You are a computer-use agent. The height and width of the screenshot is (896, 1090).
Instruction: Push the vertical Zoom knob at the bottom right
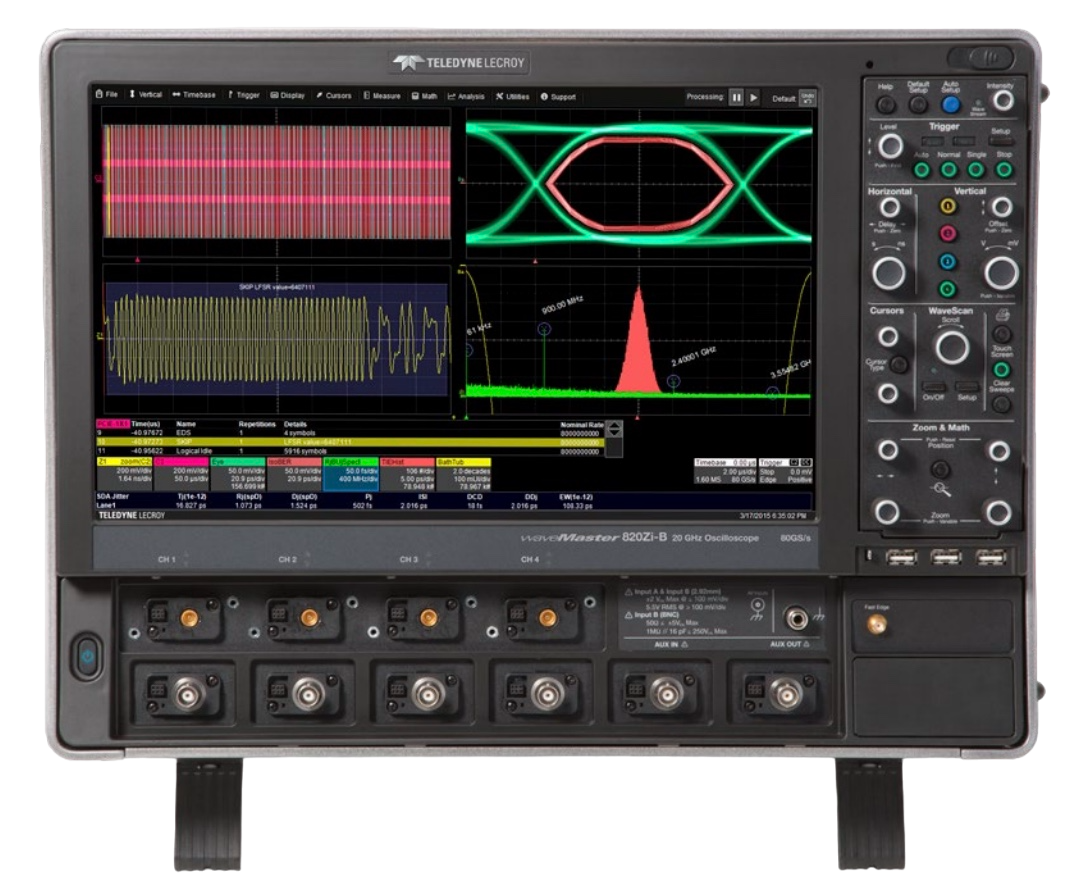(x=998, y=513)
